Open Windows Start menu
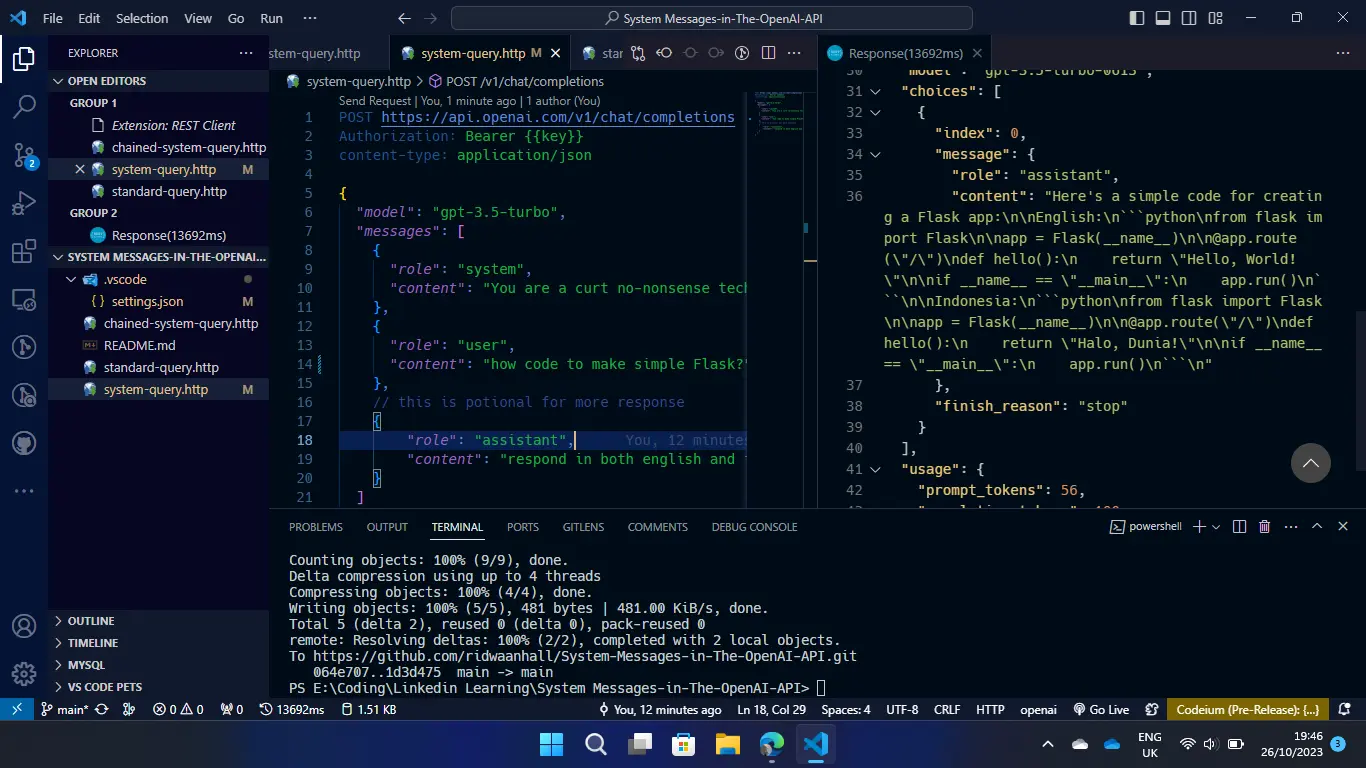Image resolution: width=1366 pixels, height=768 pixels. point(551,744)
